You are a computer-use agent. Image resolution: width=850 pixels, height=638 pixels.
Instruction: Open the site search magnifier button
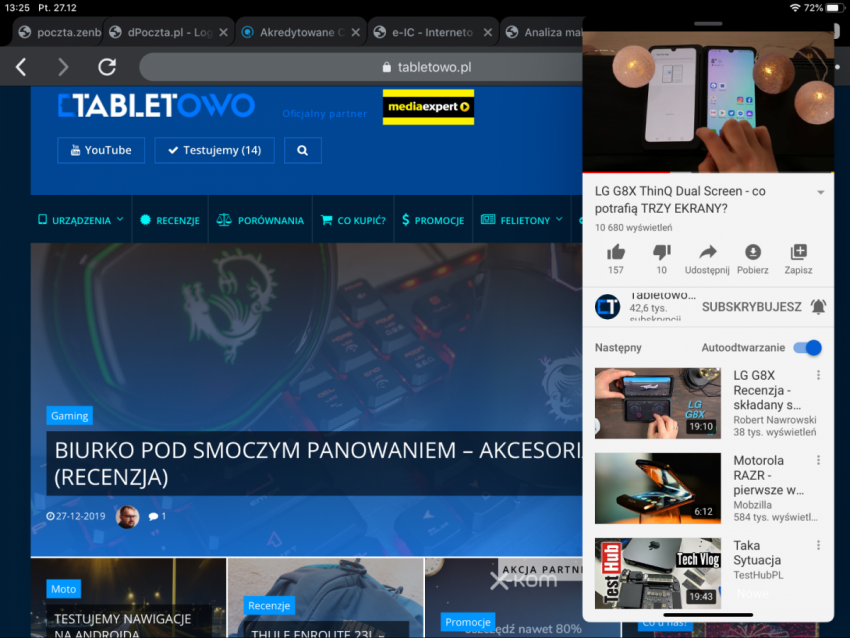(x=302, y=150)
